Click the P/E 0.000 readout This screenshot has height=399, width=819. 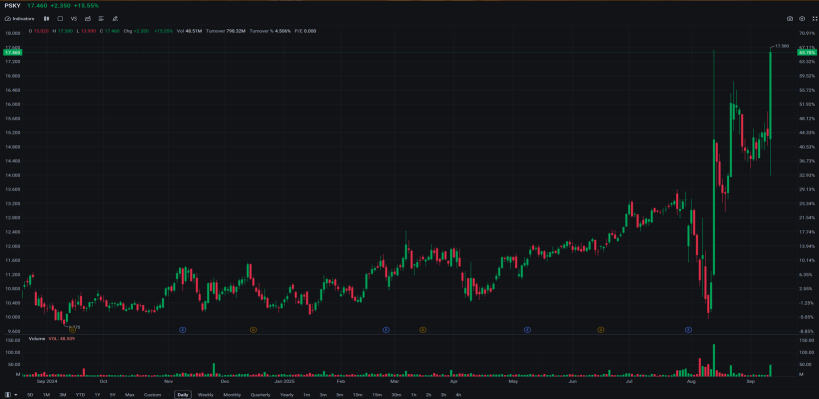(x=306, y=31)
